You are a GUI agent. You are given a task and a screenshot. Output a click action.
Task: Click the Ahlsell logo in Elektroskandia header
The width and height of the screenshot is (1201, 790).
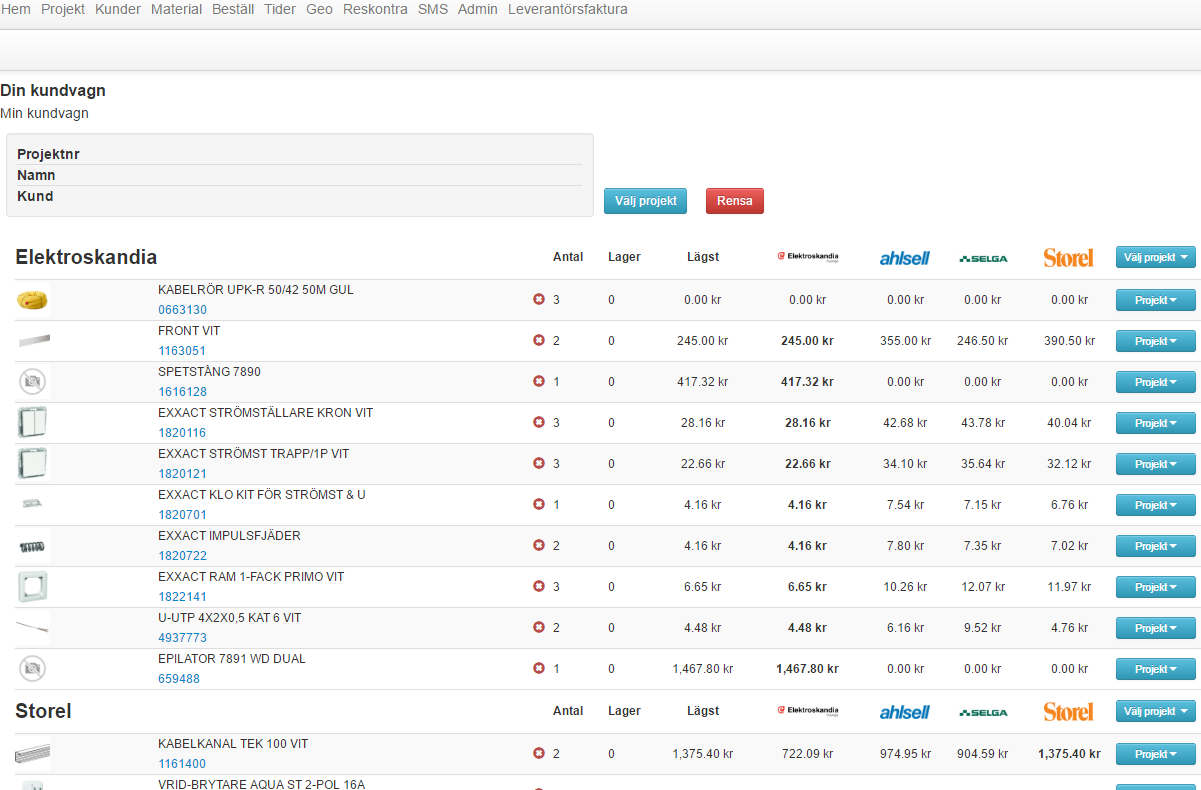(904, 258)
